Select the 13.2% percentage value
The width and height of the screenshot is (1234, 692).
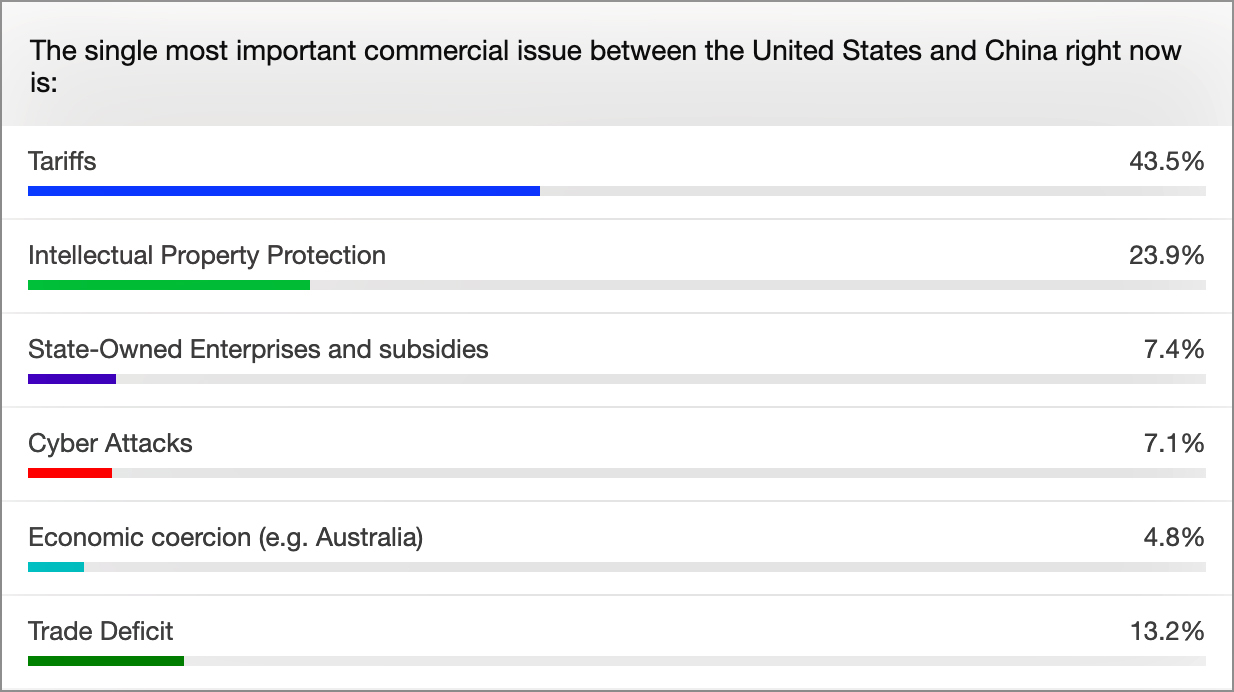click(1166, 631)
